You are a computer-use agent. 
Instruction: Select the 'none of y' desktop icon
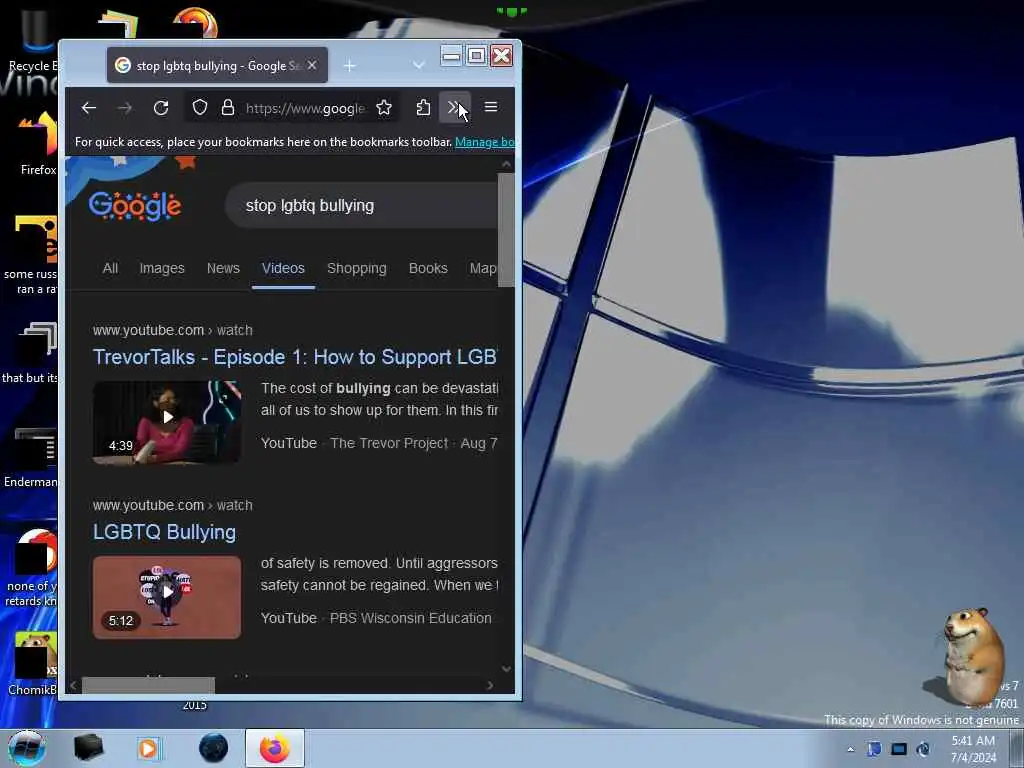pyautogui.click(x=31, y=568)
